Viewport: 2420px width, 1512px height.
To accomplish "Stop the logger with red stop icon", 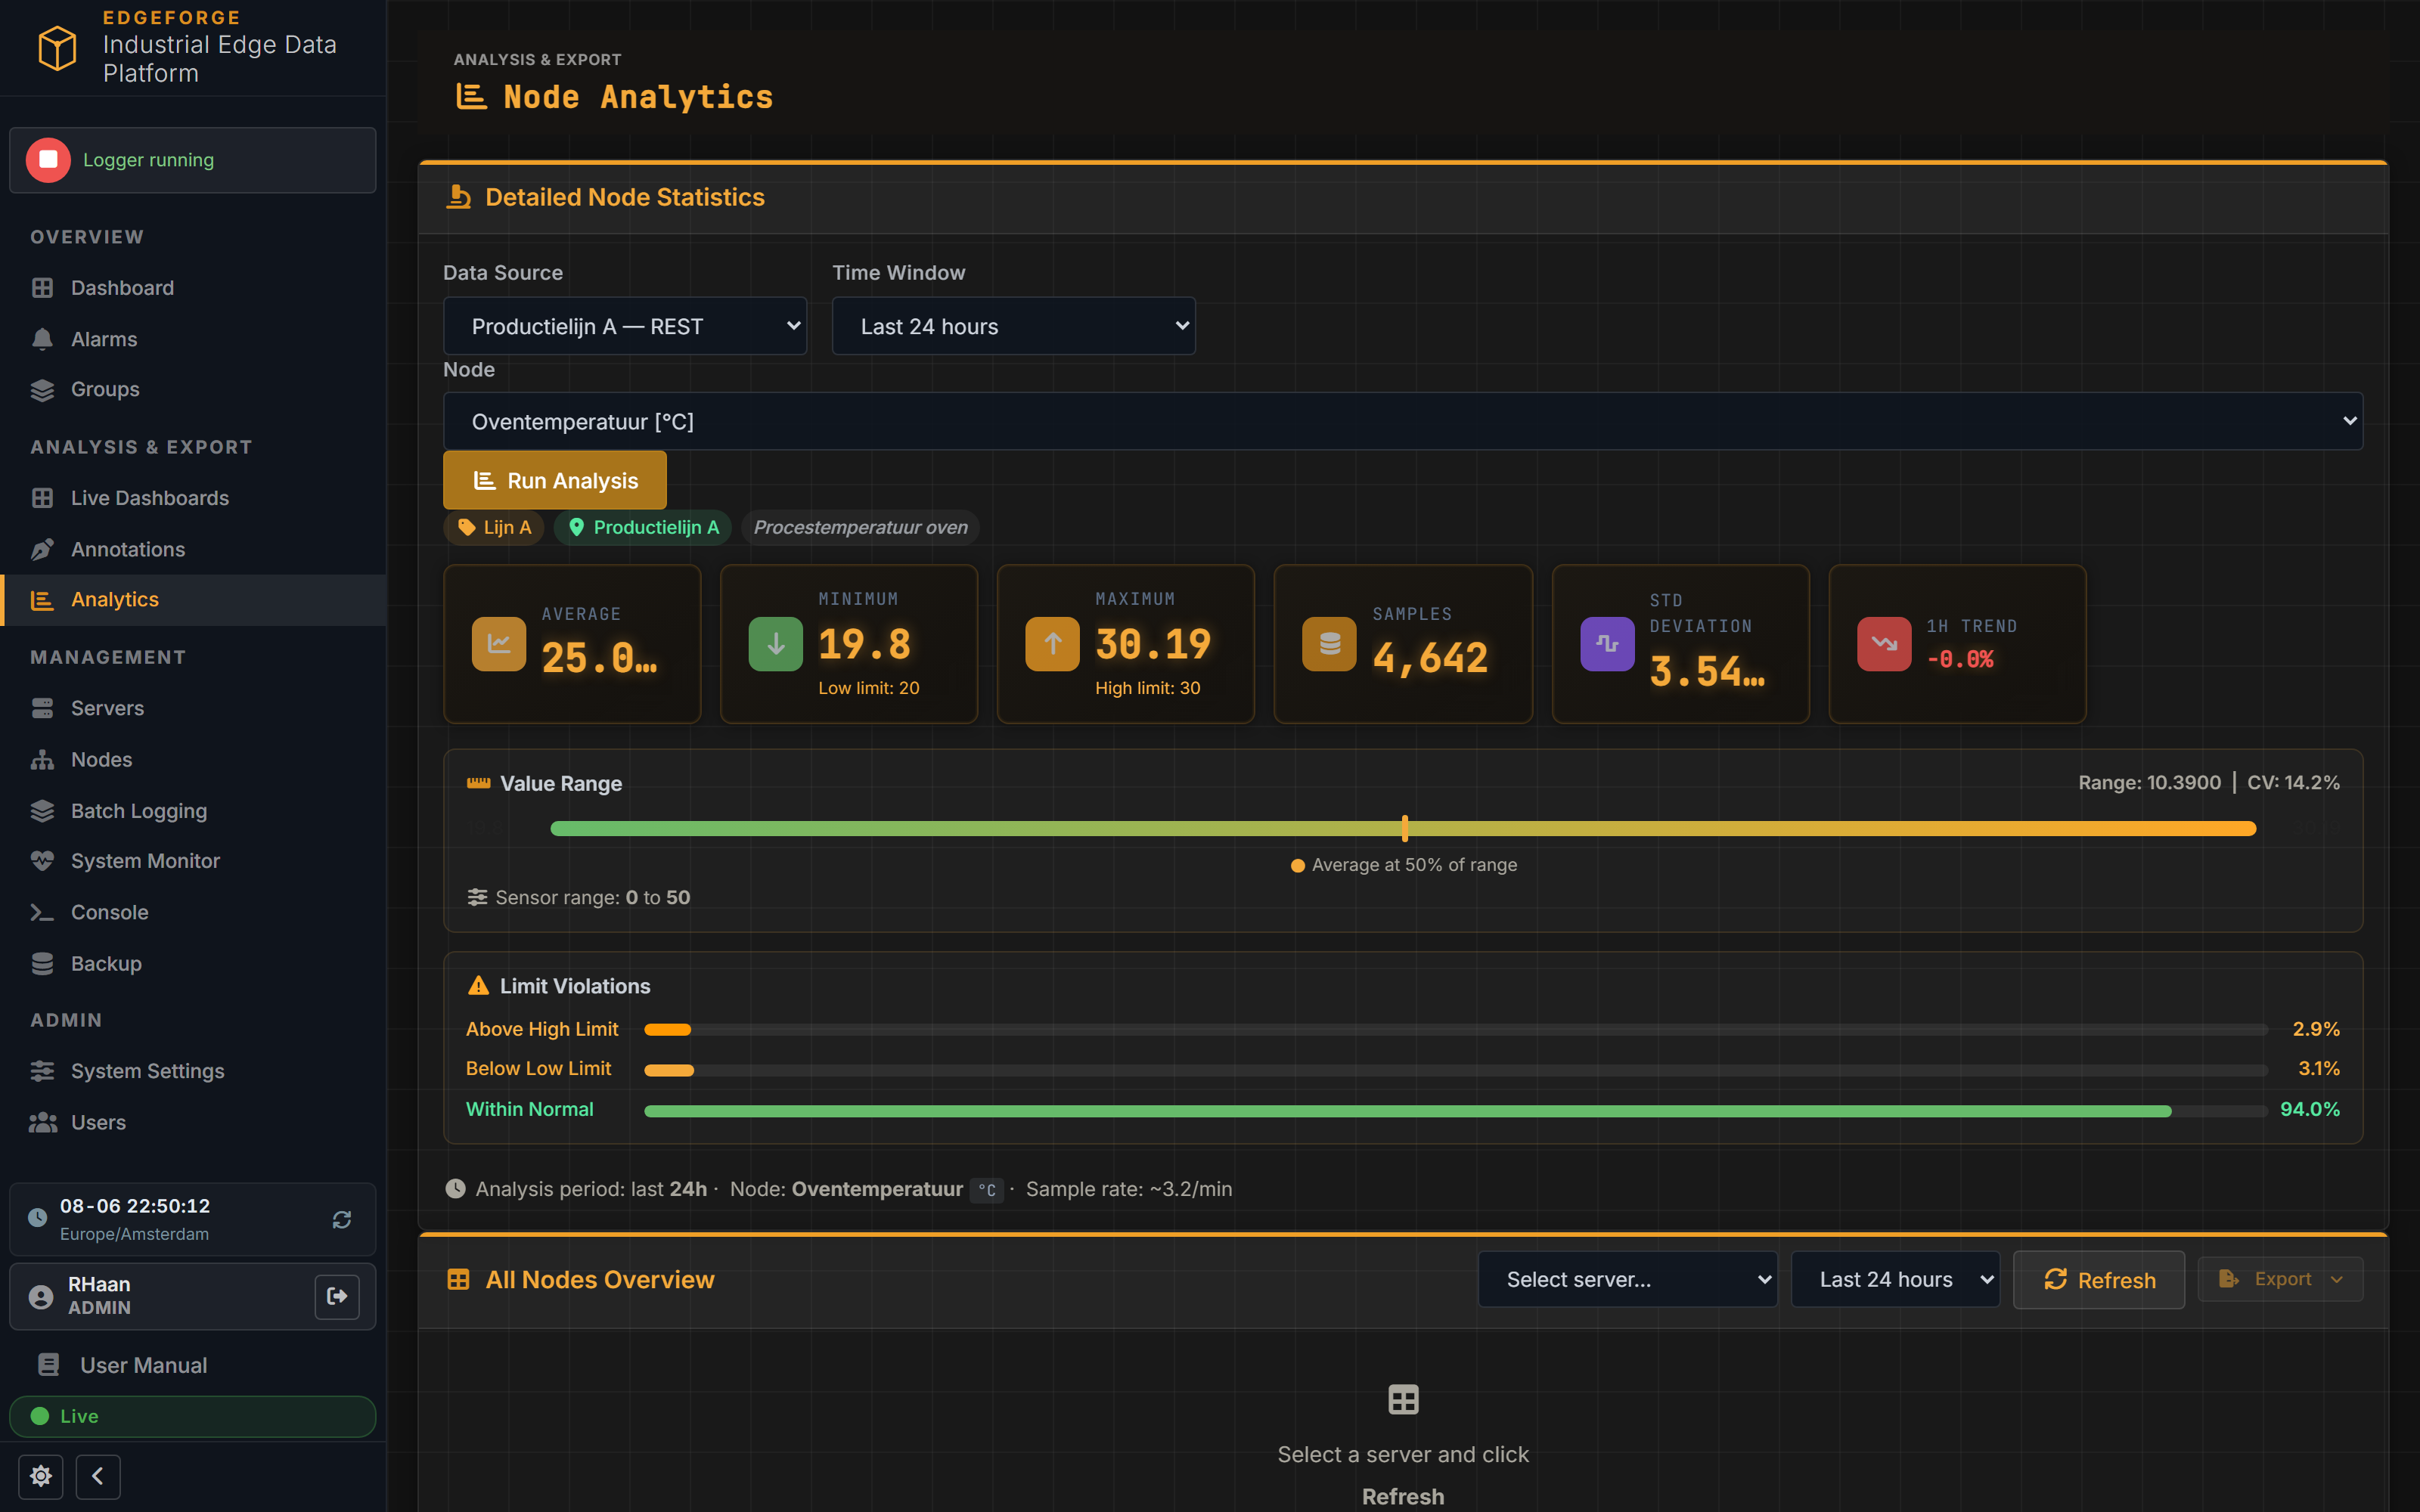I will click(48, 160).
